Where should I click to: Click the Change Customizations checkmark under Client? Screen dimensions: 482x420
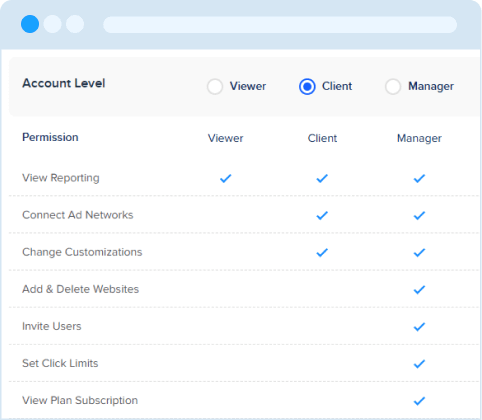[322, 252]
